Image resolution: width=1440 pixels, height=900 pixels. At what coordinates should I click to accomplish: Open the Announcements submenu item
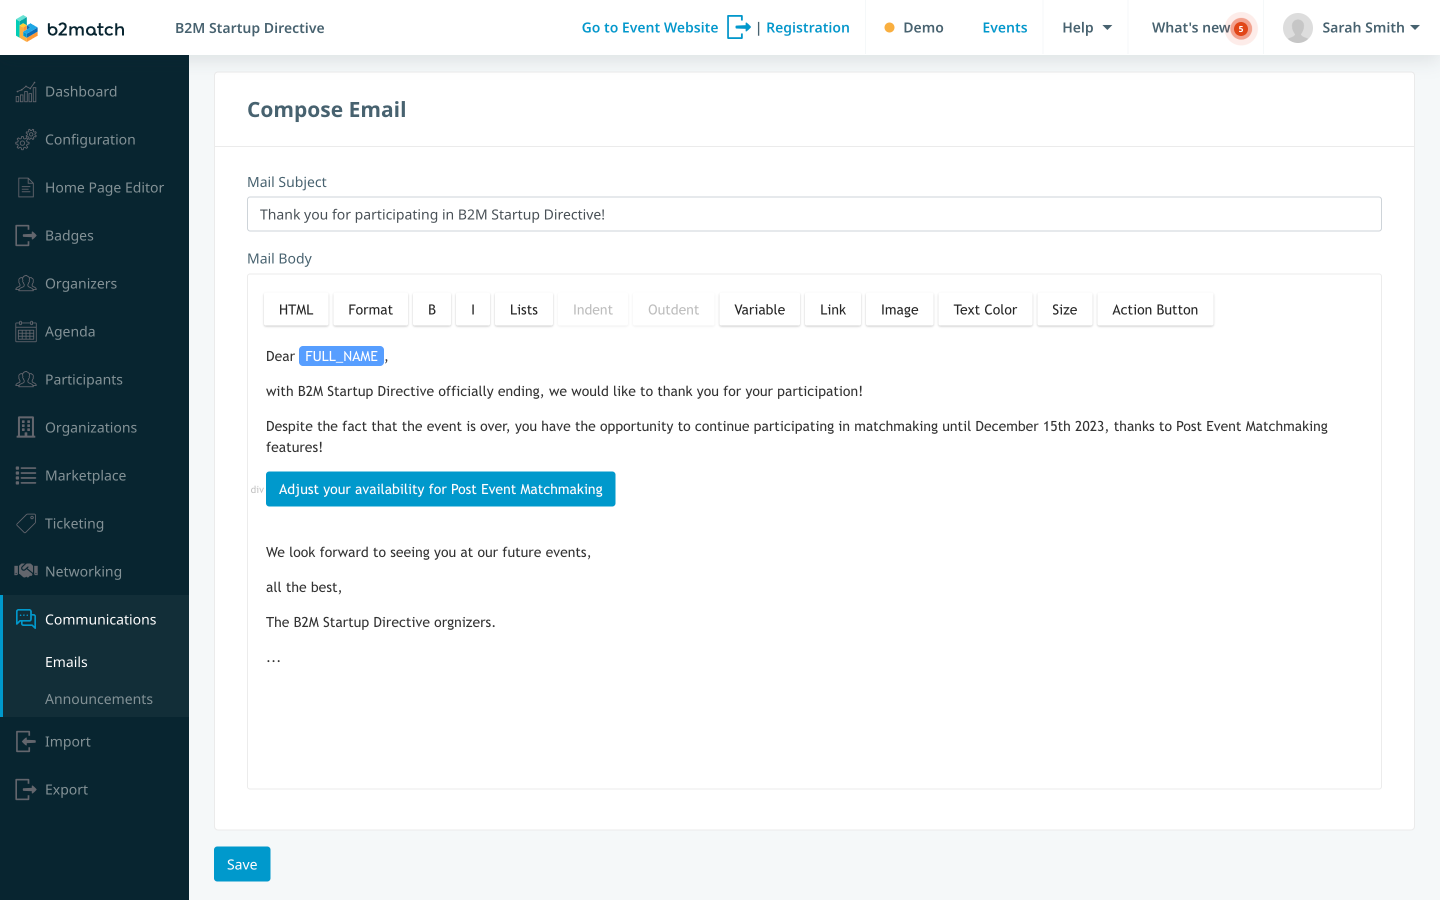coord(99,699)
